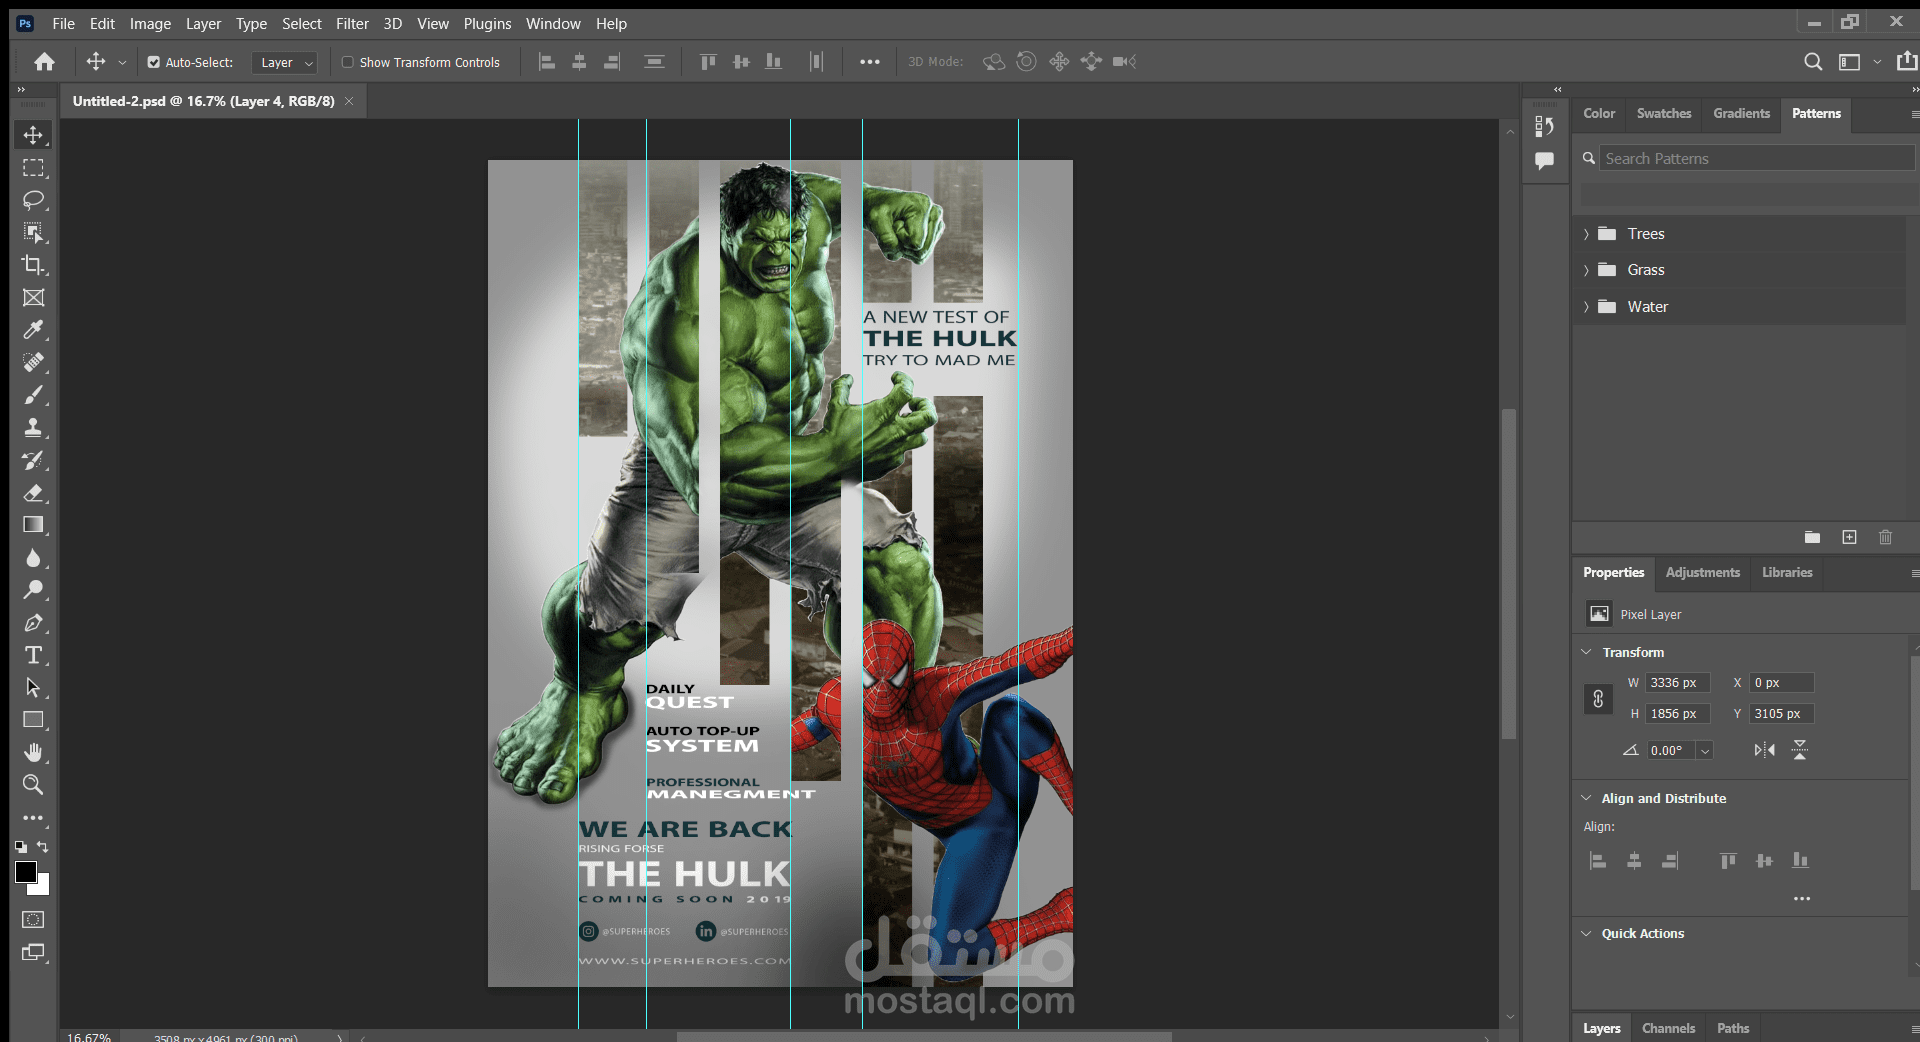1920x1042 pixels.
Task: Open the Comments panel icon
Action: (1544, 160)
